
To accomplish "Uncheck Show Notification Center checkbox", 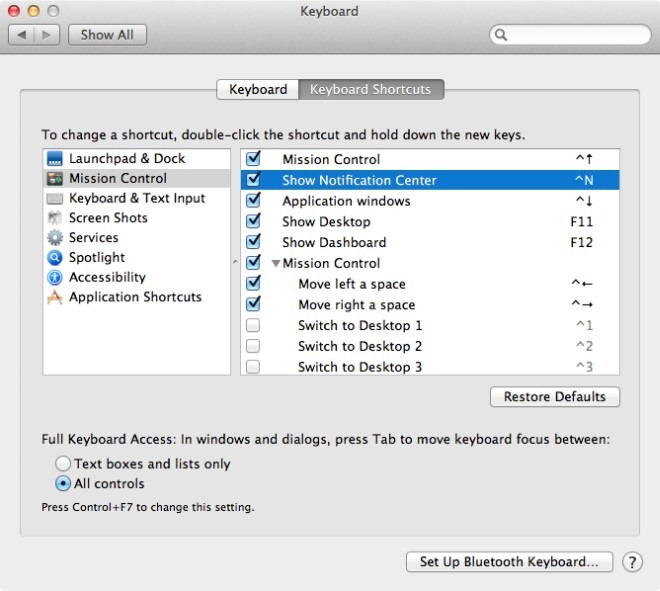I will pos(253,180).
